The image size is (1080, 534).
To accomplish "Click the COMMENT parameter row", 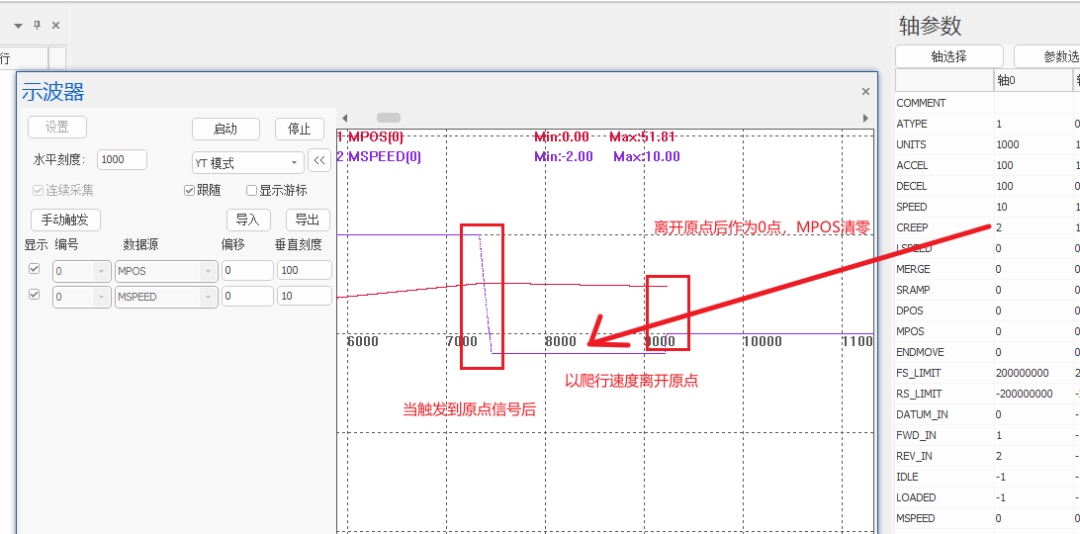I will point(988,103).
